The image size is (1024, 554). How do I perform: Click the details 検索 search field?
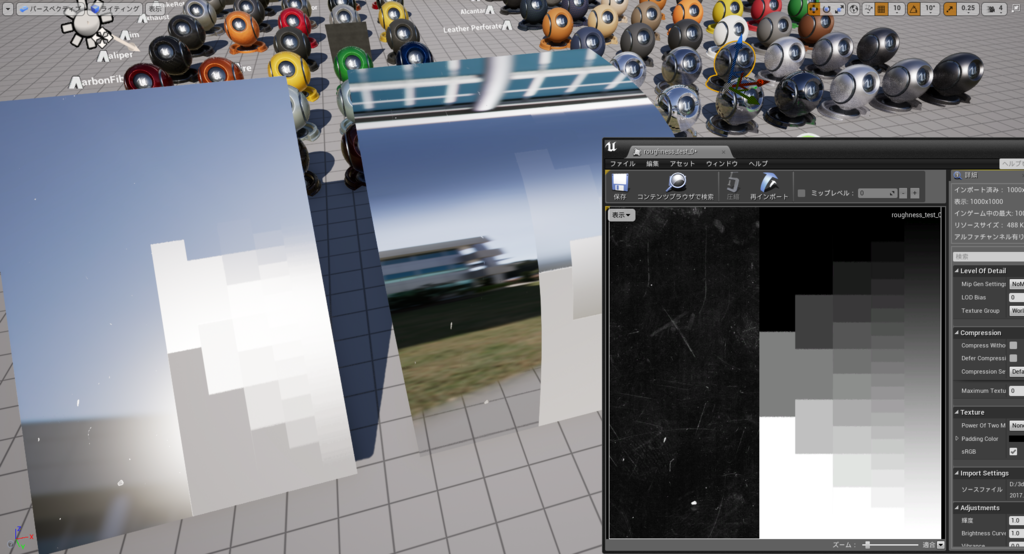click(x=988, y=256)
